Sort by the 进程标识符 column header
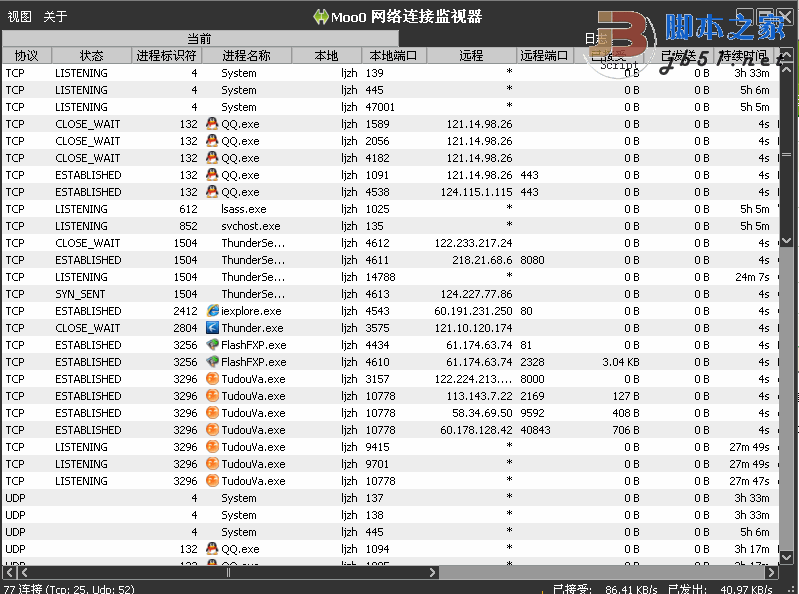The image size is (799, 594). (x=167, y=56)
